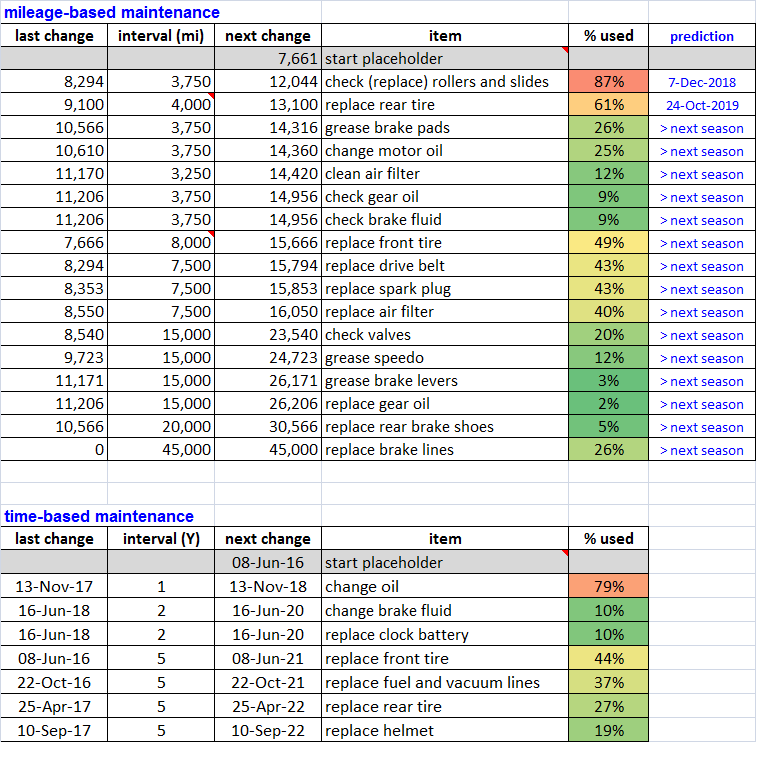
Task: Select the 'change oil' time-based cell
Action: [445, 586]
